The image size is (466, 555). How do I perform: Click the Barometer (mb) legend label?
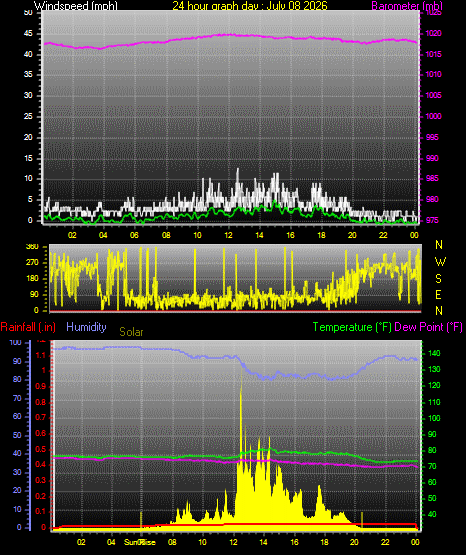(407, 6)
